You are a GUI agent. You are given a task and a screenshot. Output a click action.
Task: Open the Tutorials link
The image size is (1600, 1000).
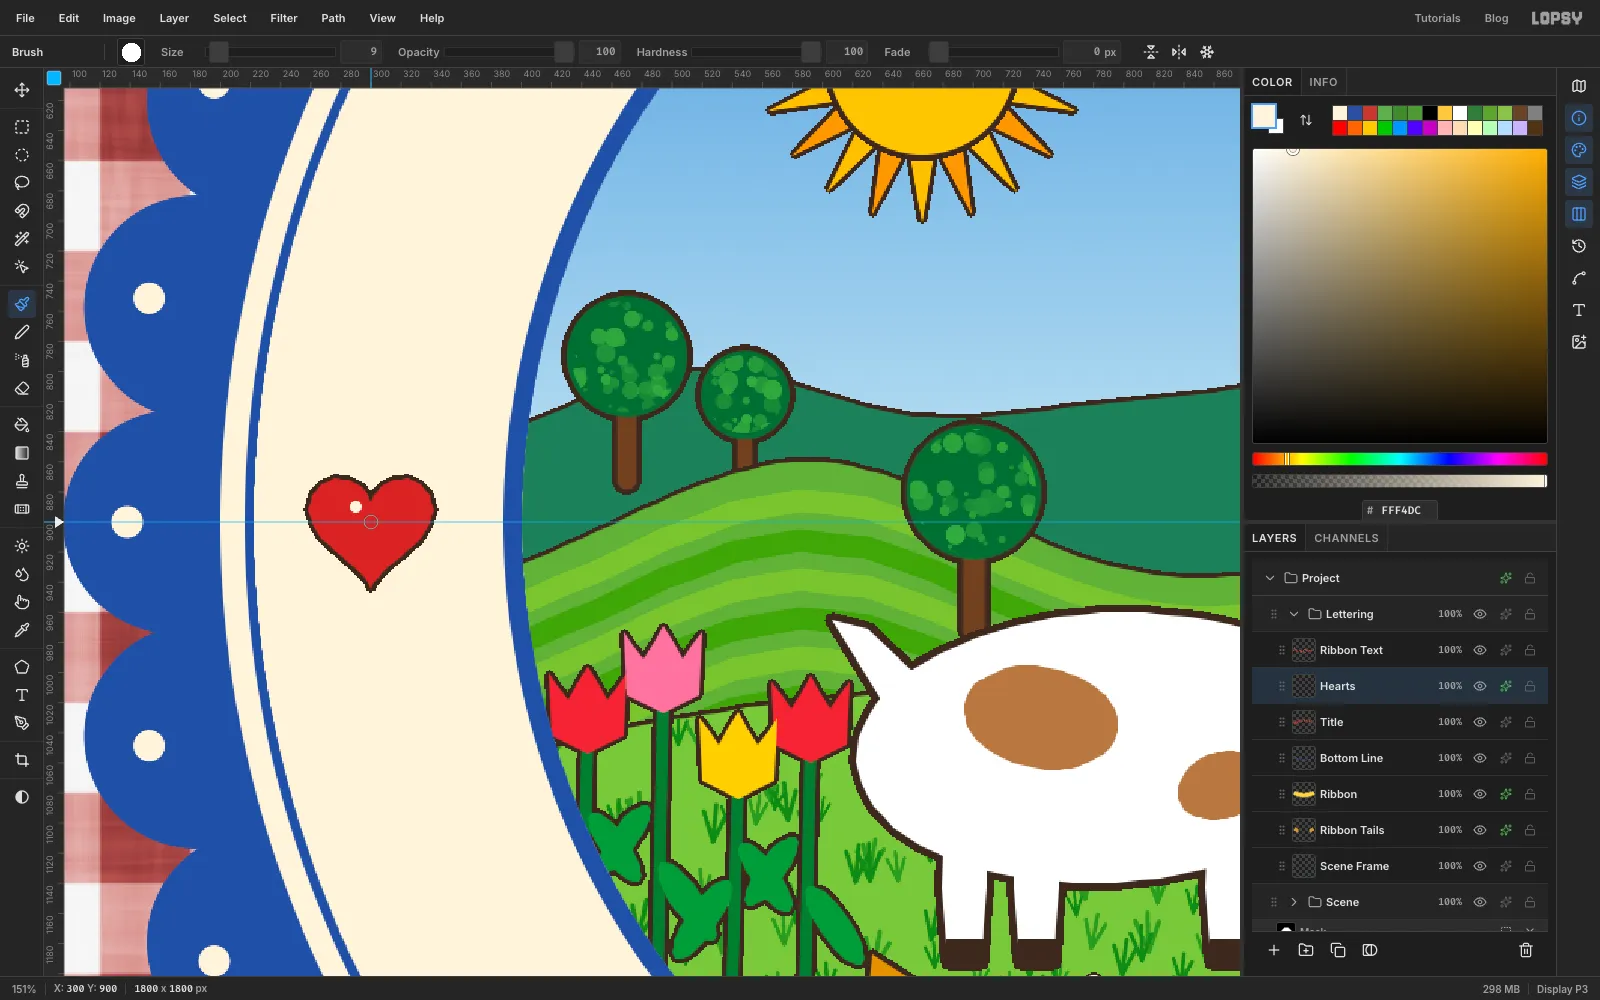coord(1437,18)
